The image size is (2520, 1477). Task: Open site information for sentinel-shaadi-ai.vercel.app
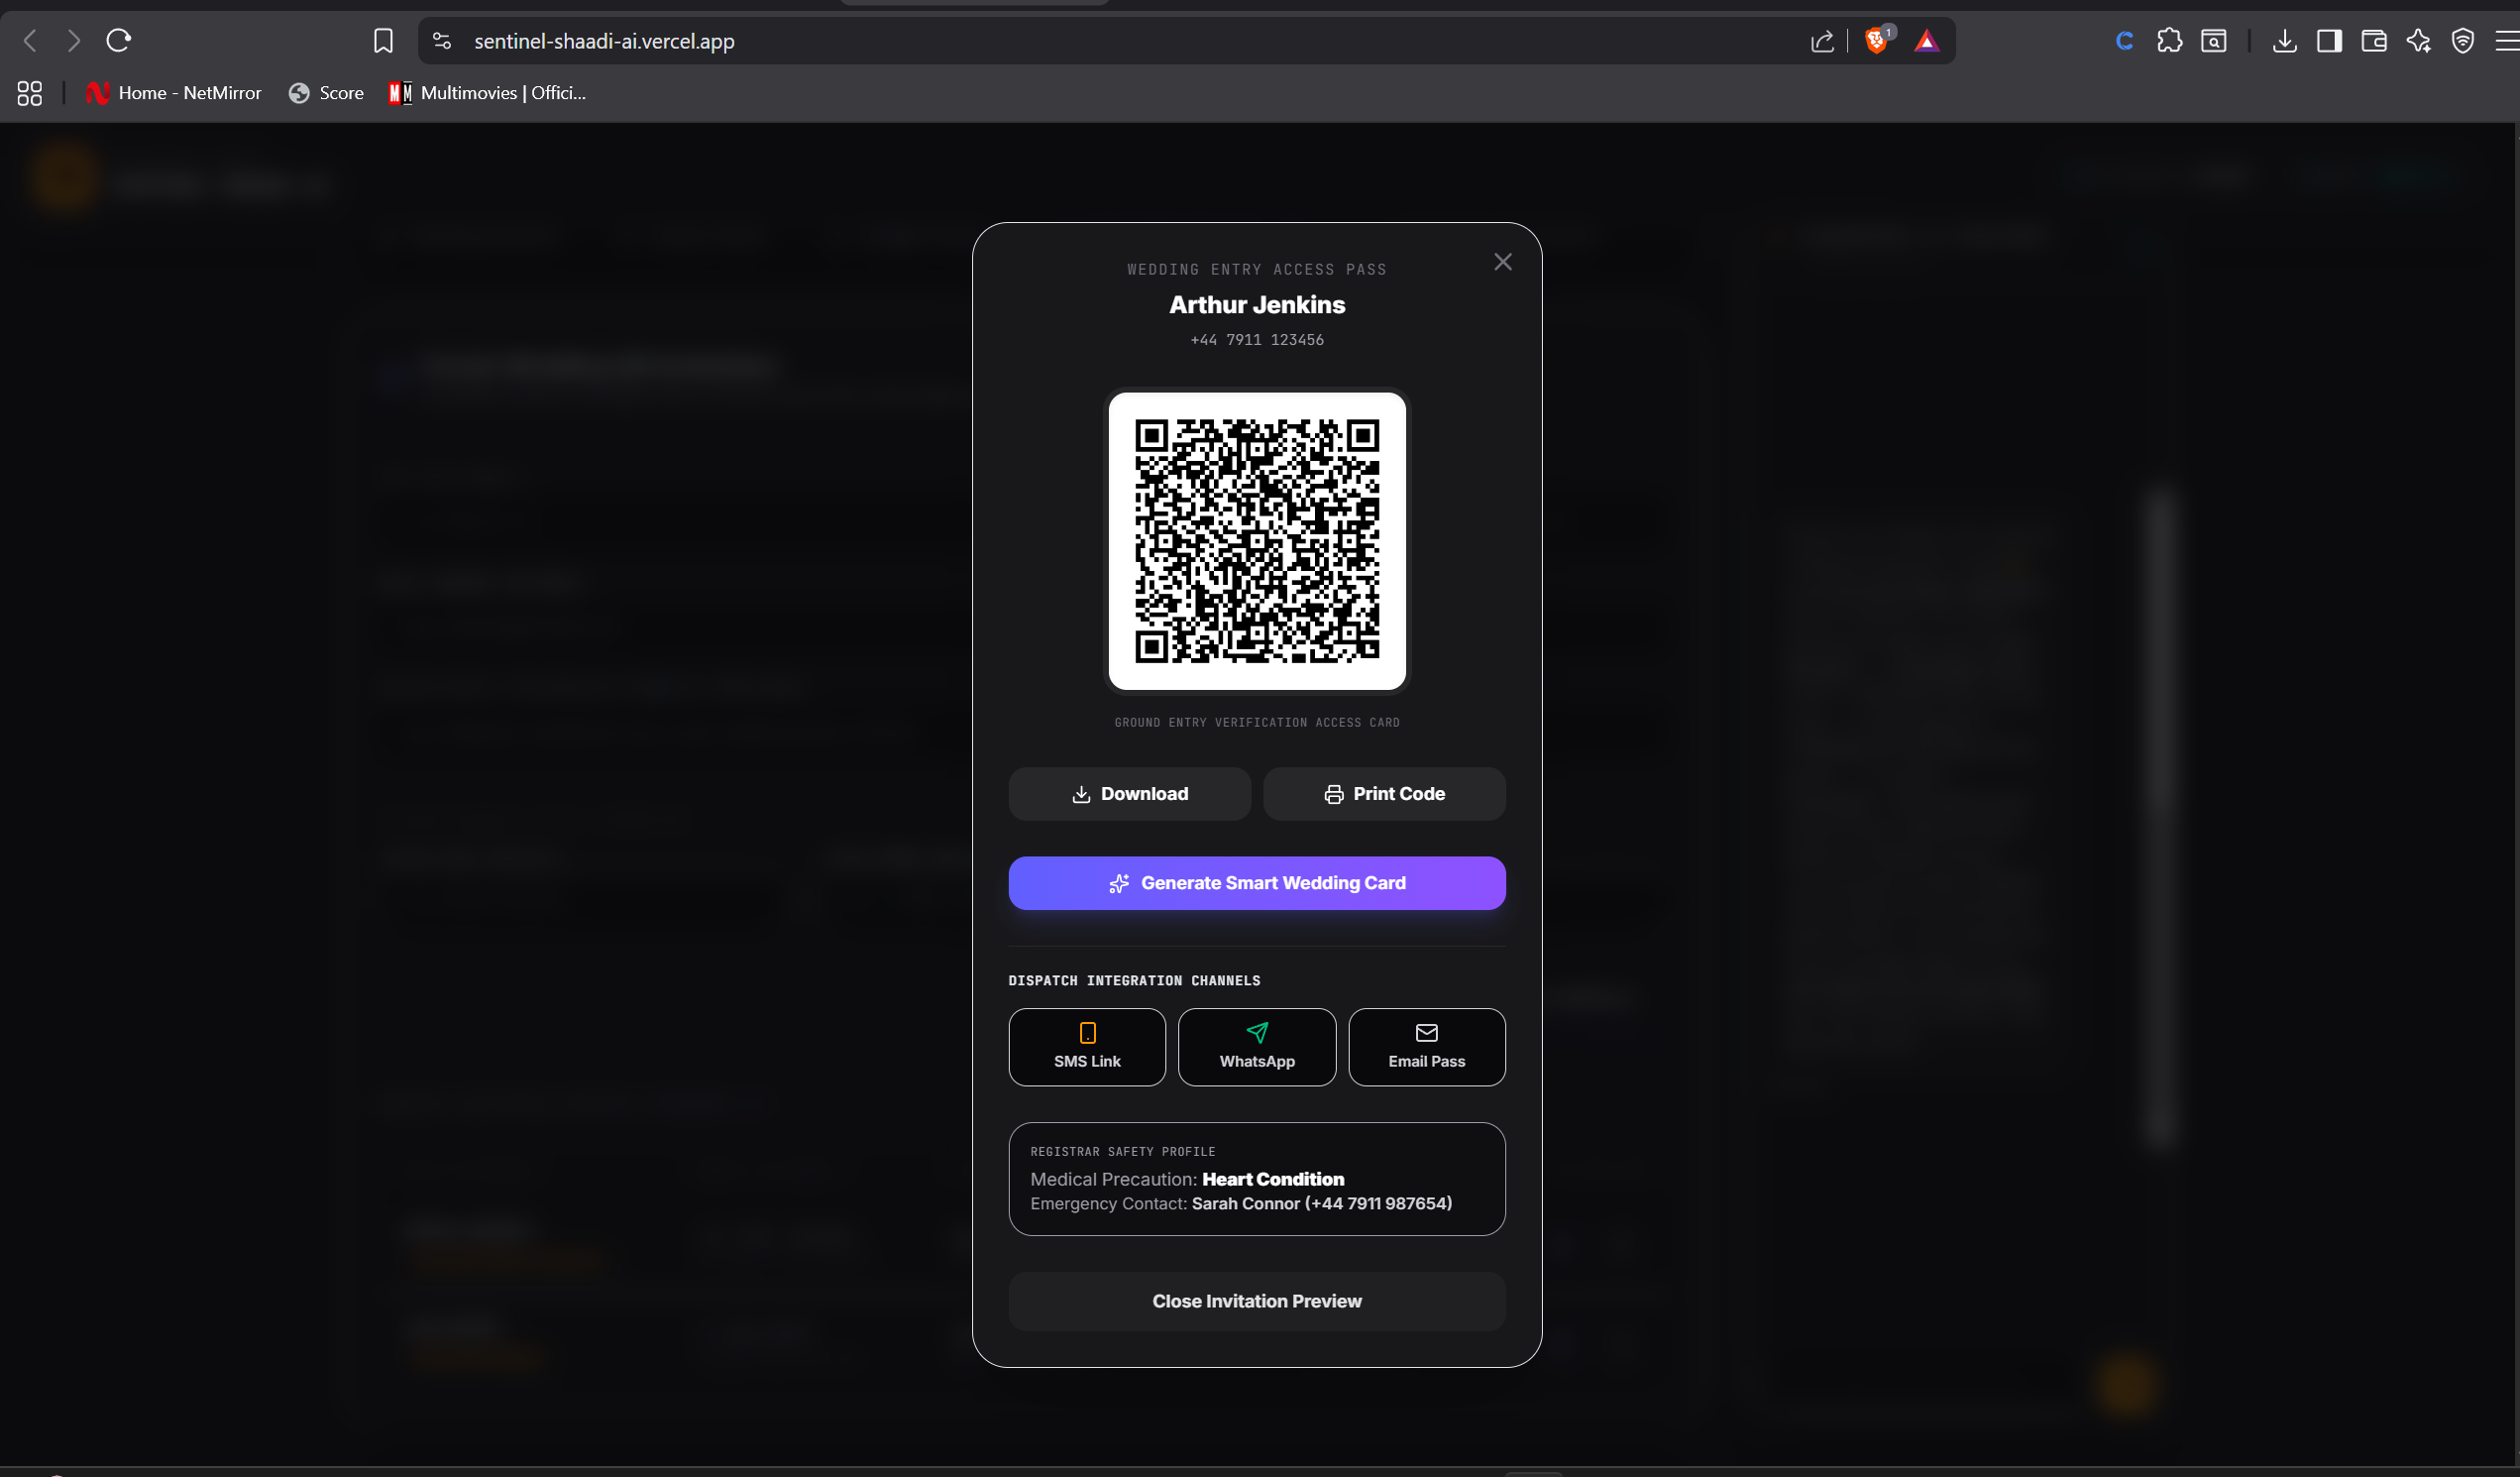coord(442,41)
